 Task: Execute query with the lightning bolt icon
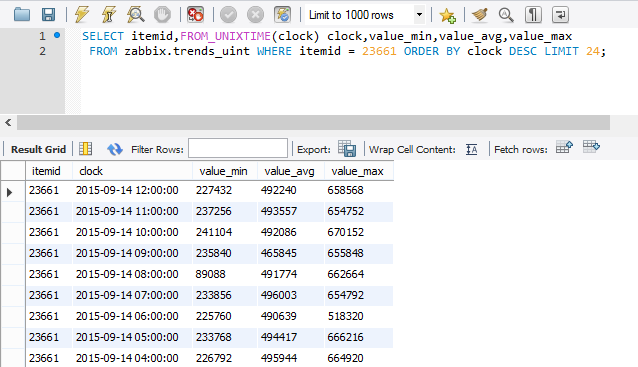[x=82, y=15]
